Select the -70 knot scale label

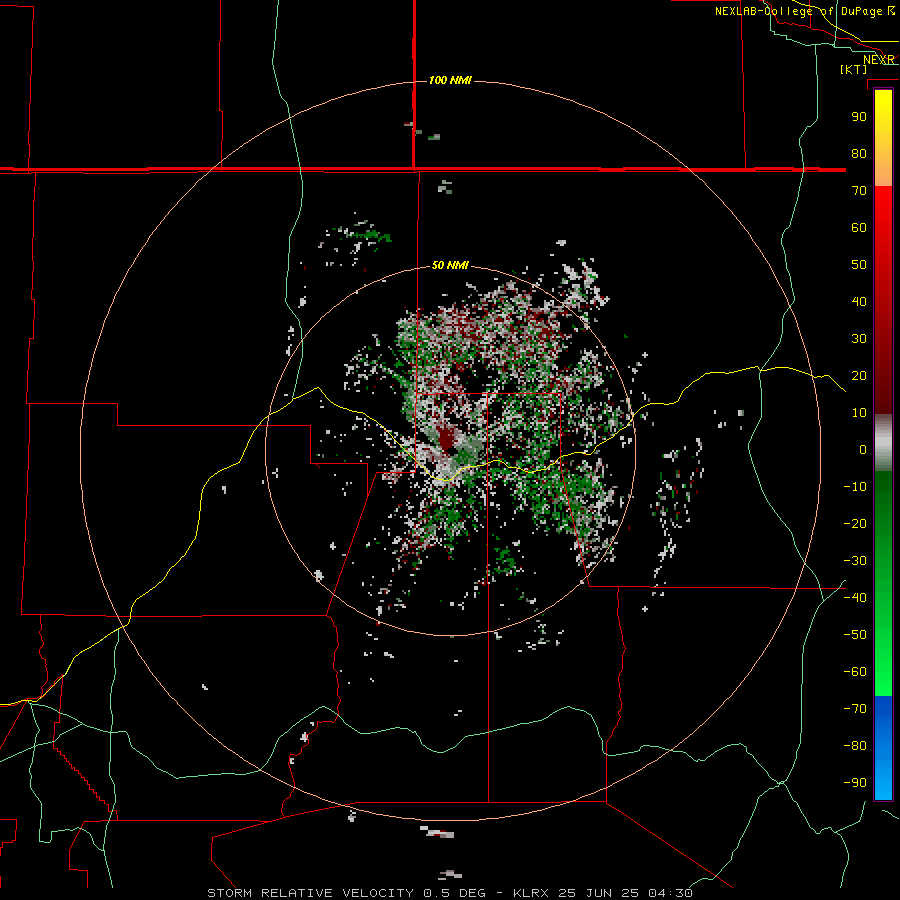coord(855,709)
